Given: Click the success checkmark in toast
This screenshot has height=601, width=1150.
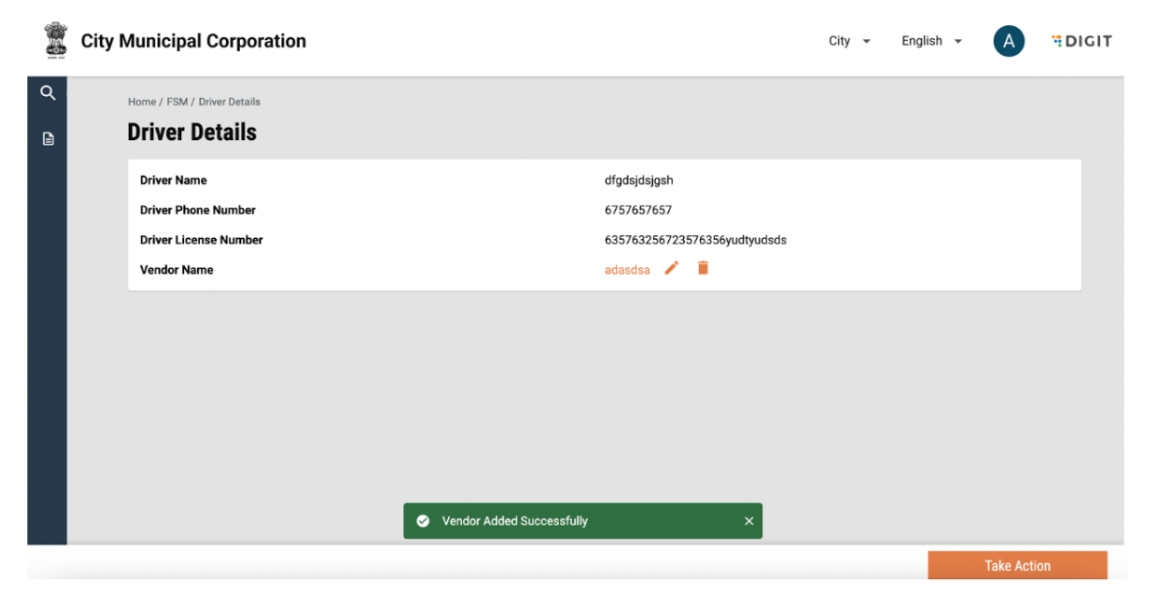Looking at the screenshot, I should [x=423, y=521].
